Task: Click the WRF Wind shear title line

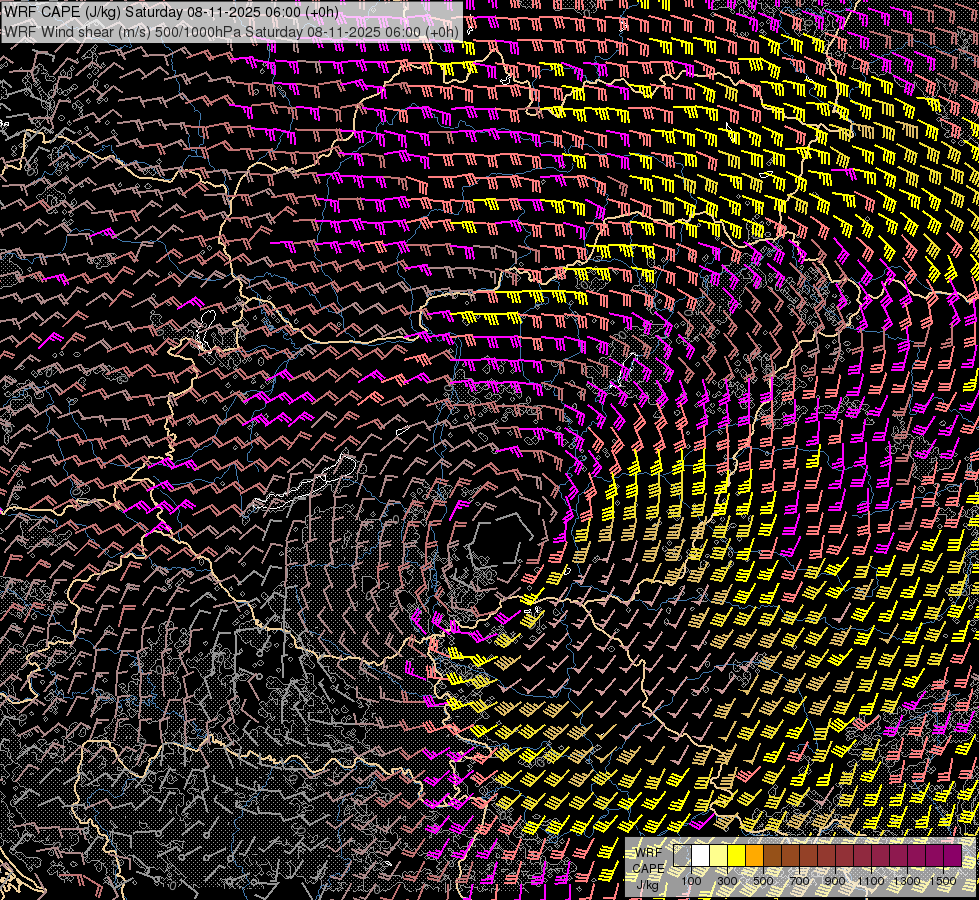Action: (x=231, y=31)
